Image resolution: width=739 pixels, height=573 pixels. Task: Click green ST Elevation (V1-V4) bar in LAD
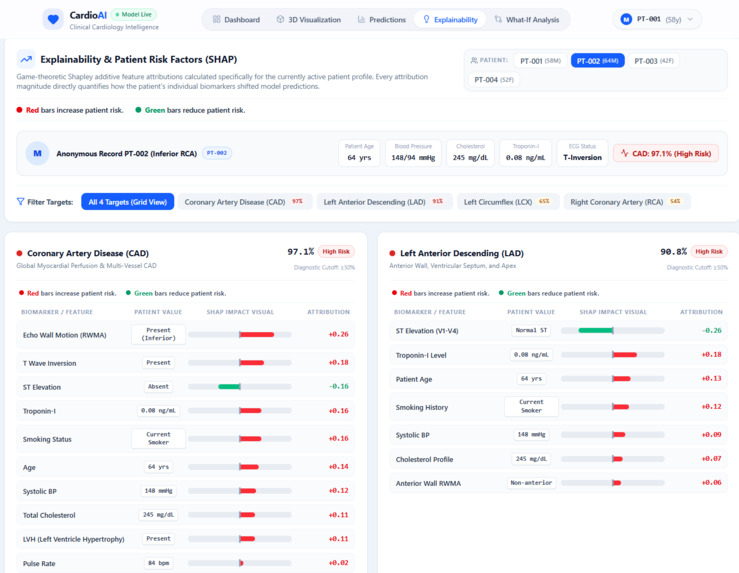[x=596, y=331]
